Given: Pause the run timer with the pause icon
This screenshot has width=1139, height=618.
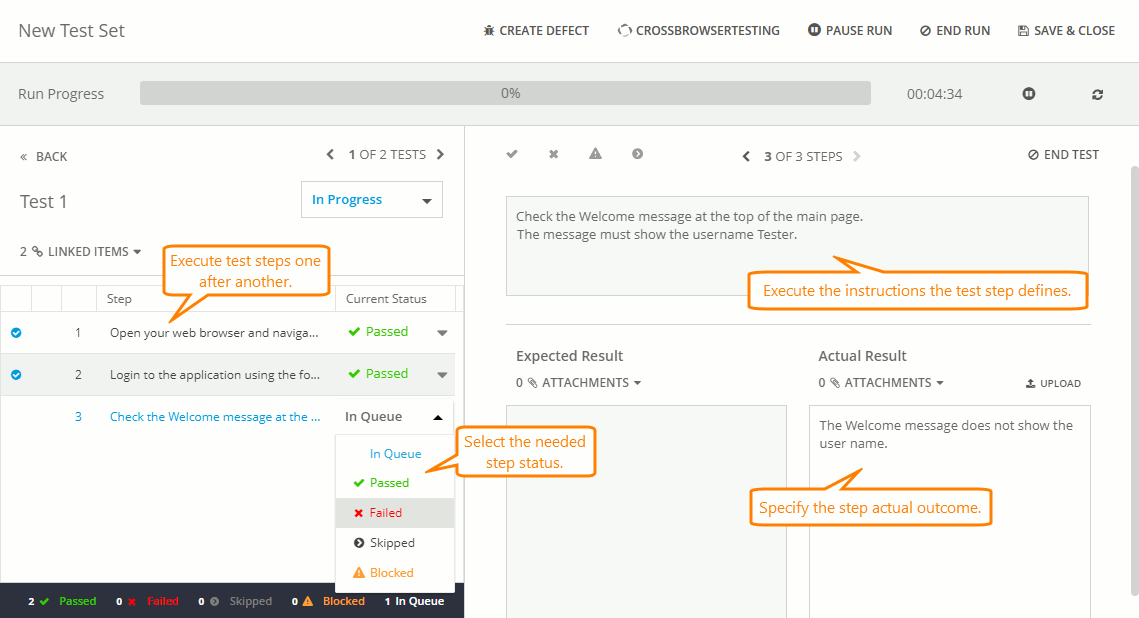Looking at the screenshot, I should tap(1028, 93).
